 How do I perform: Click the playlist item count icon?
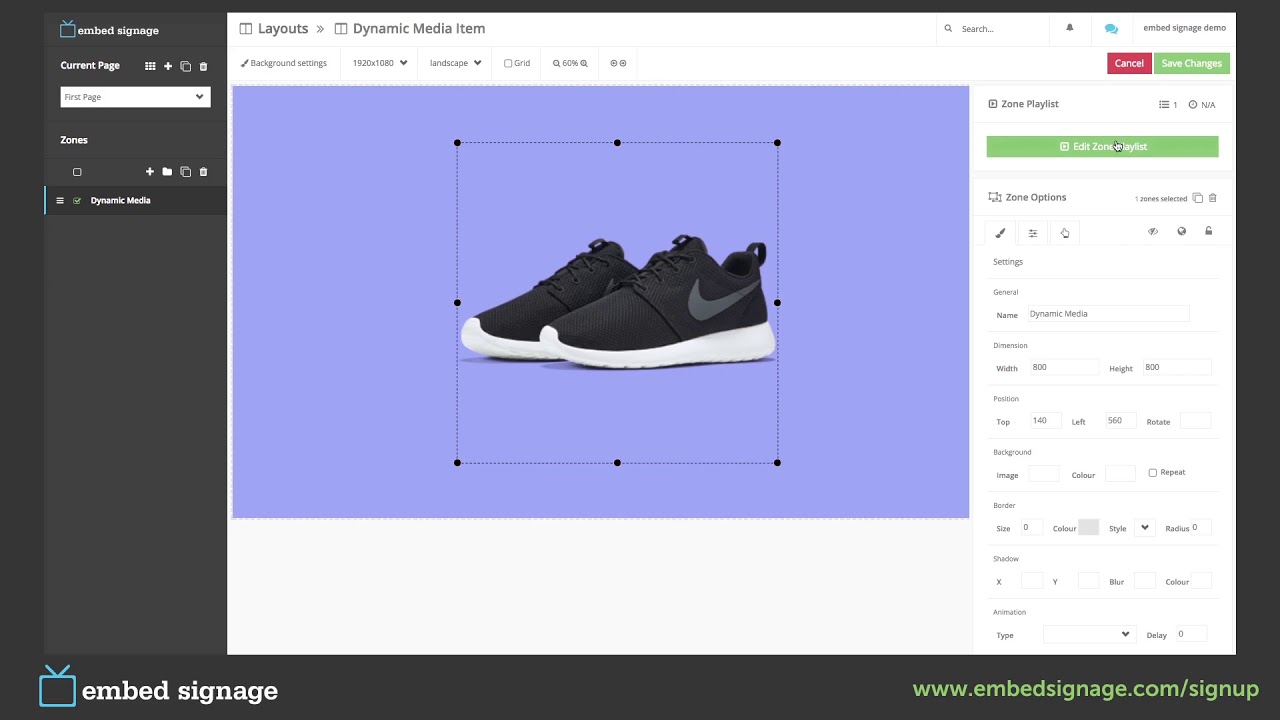coord(1164,104)
